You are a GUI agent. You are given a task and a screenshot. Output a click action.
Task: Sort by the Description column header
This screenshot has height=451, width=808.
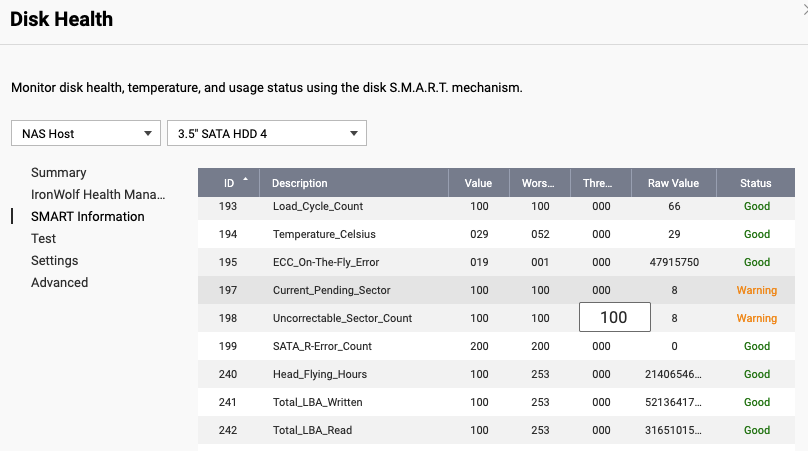pos(300,183)
